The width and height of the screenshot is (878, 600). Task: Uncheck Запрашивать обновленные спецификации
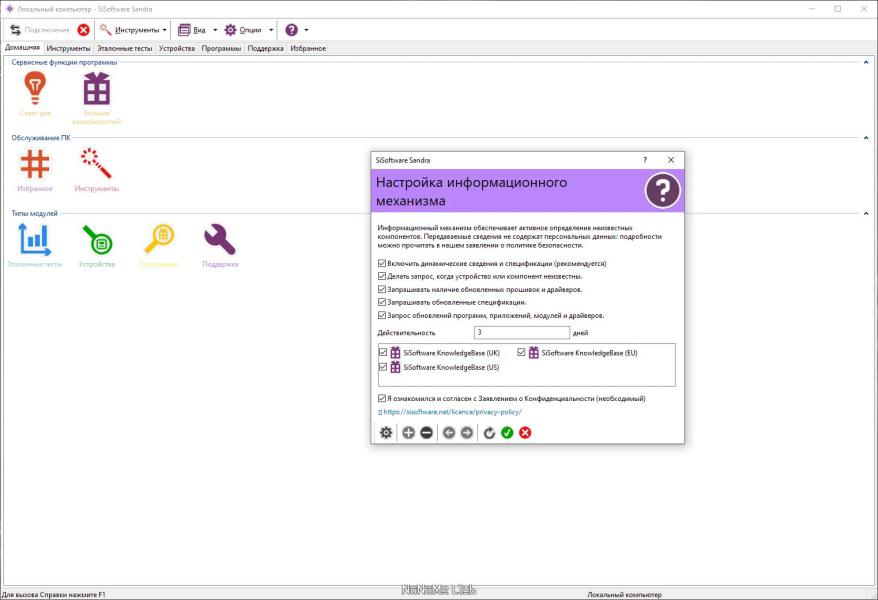point(382,302)
